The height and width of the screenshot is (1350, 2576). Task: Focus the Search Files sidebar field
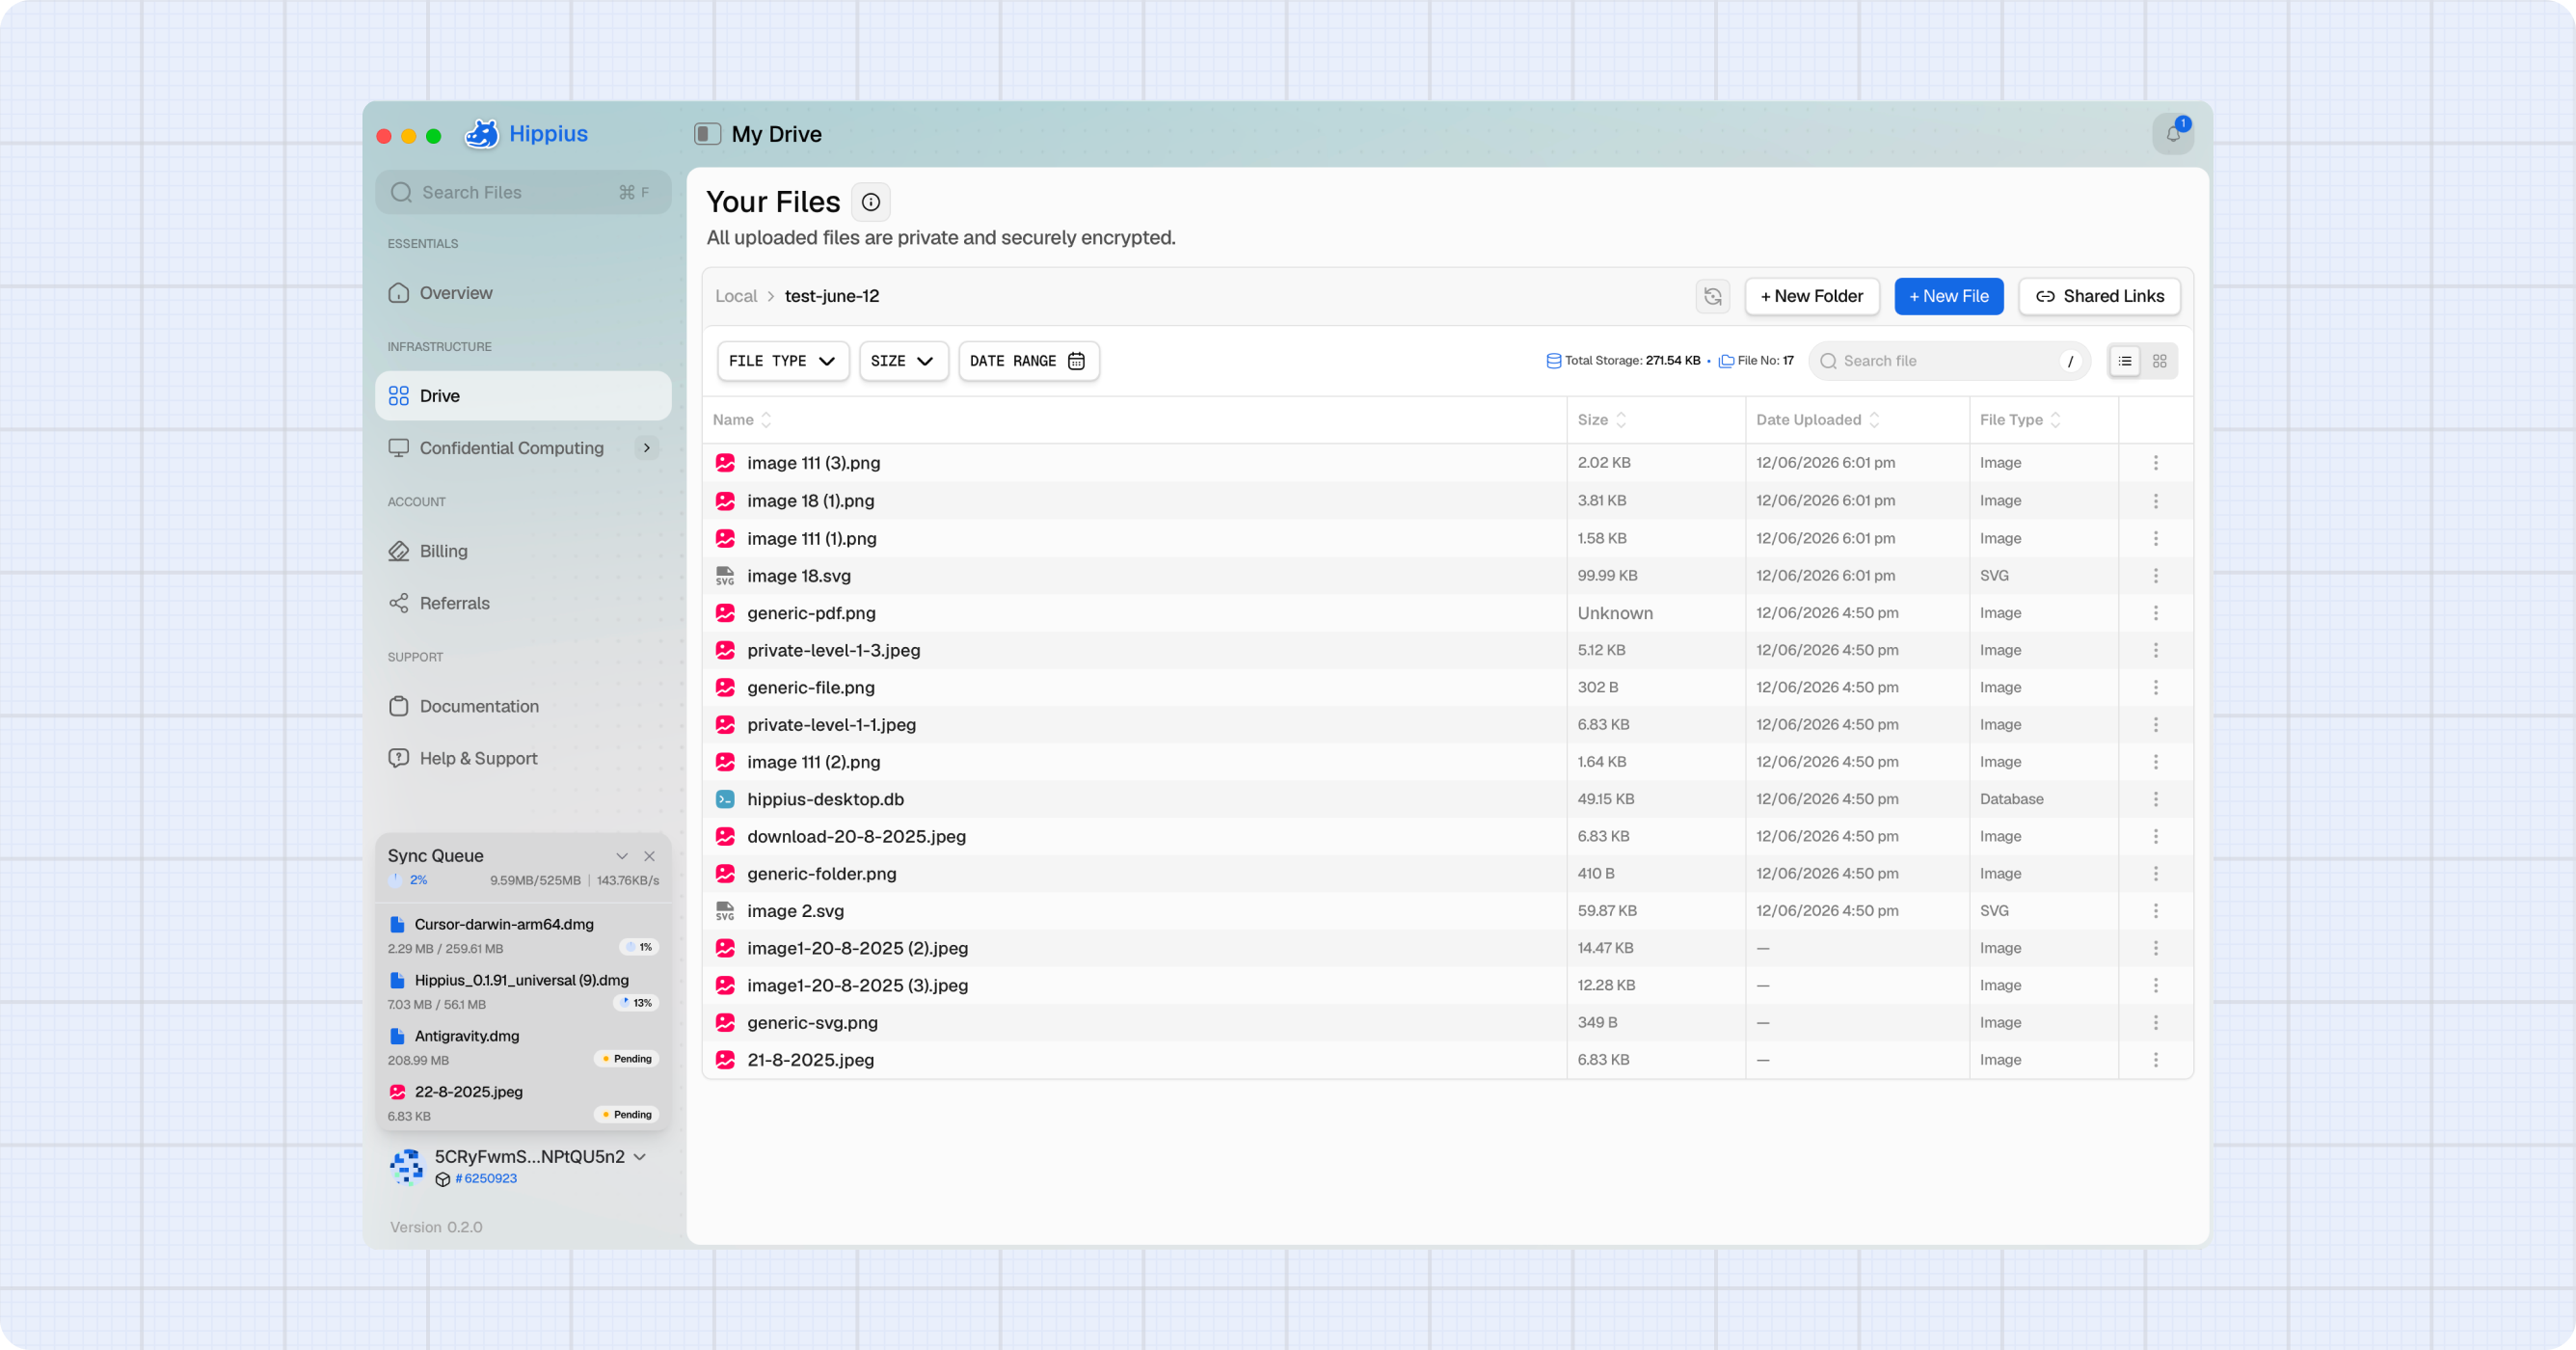tap(523, 192)
